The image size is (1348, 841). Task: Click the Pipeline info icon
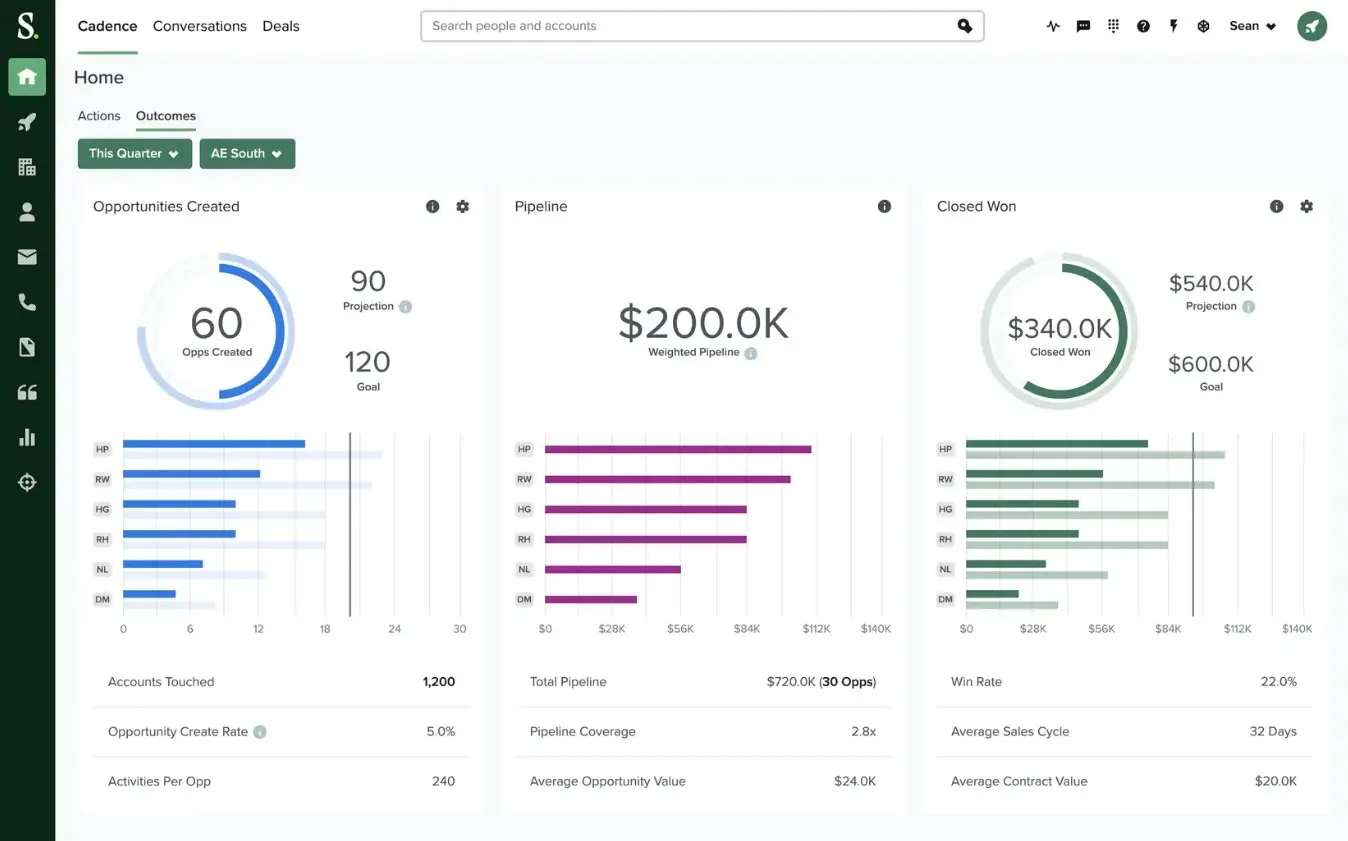click(x=884, y=206)
